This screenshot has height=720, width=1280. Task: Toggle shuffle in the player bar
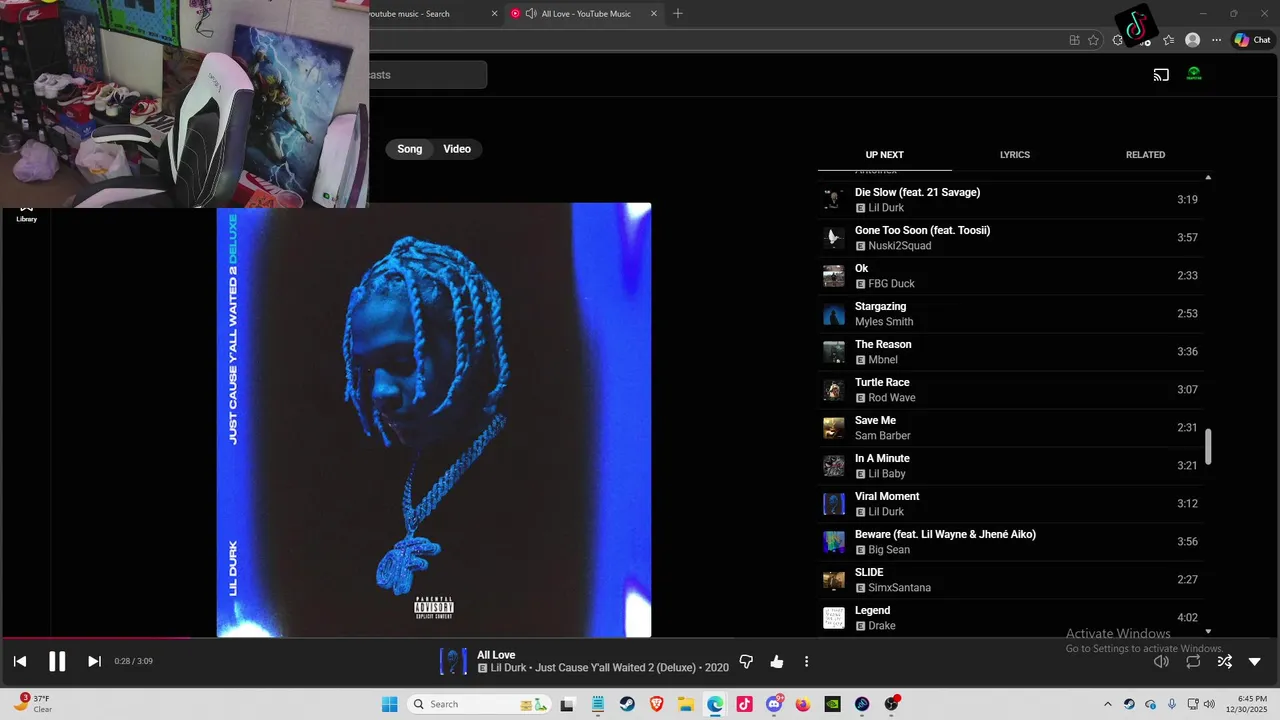pos(1225,661)
